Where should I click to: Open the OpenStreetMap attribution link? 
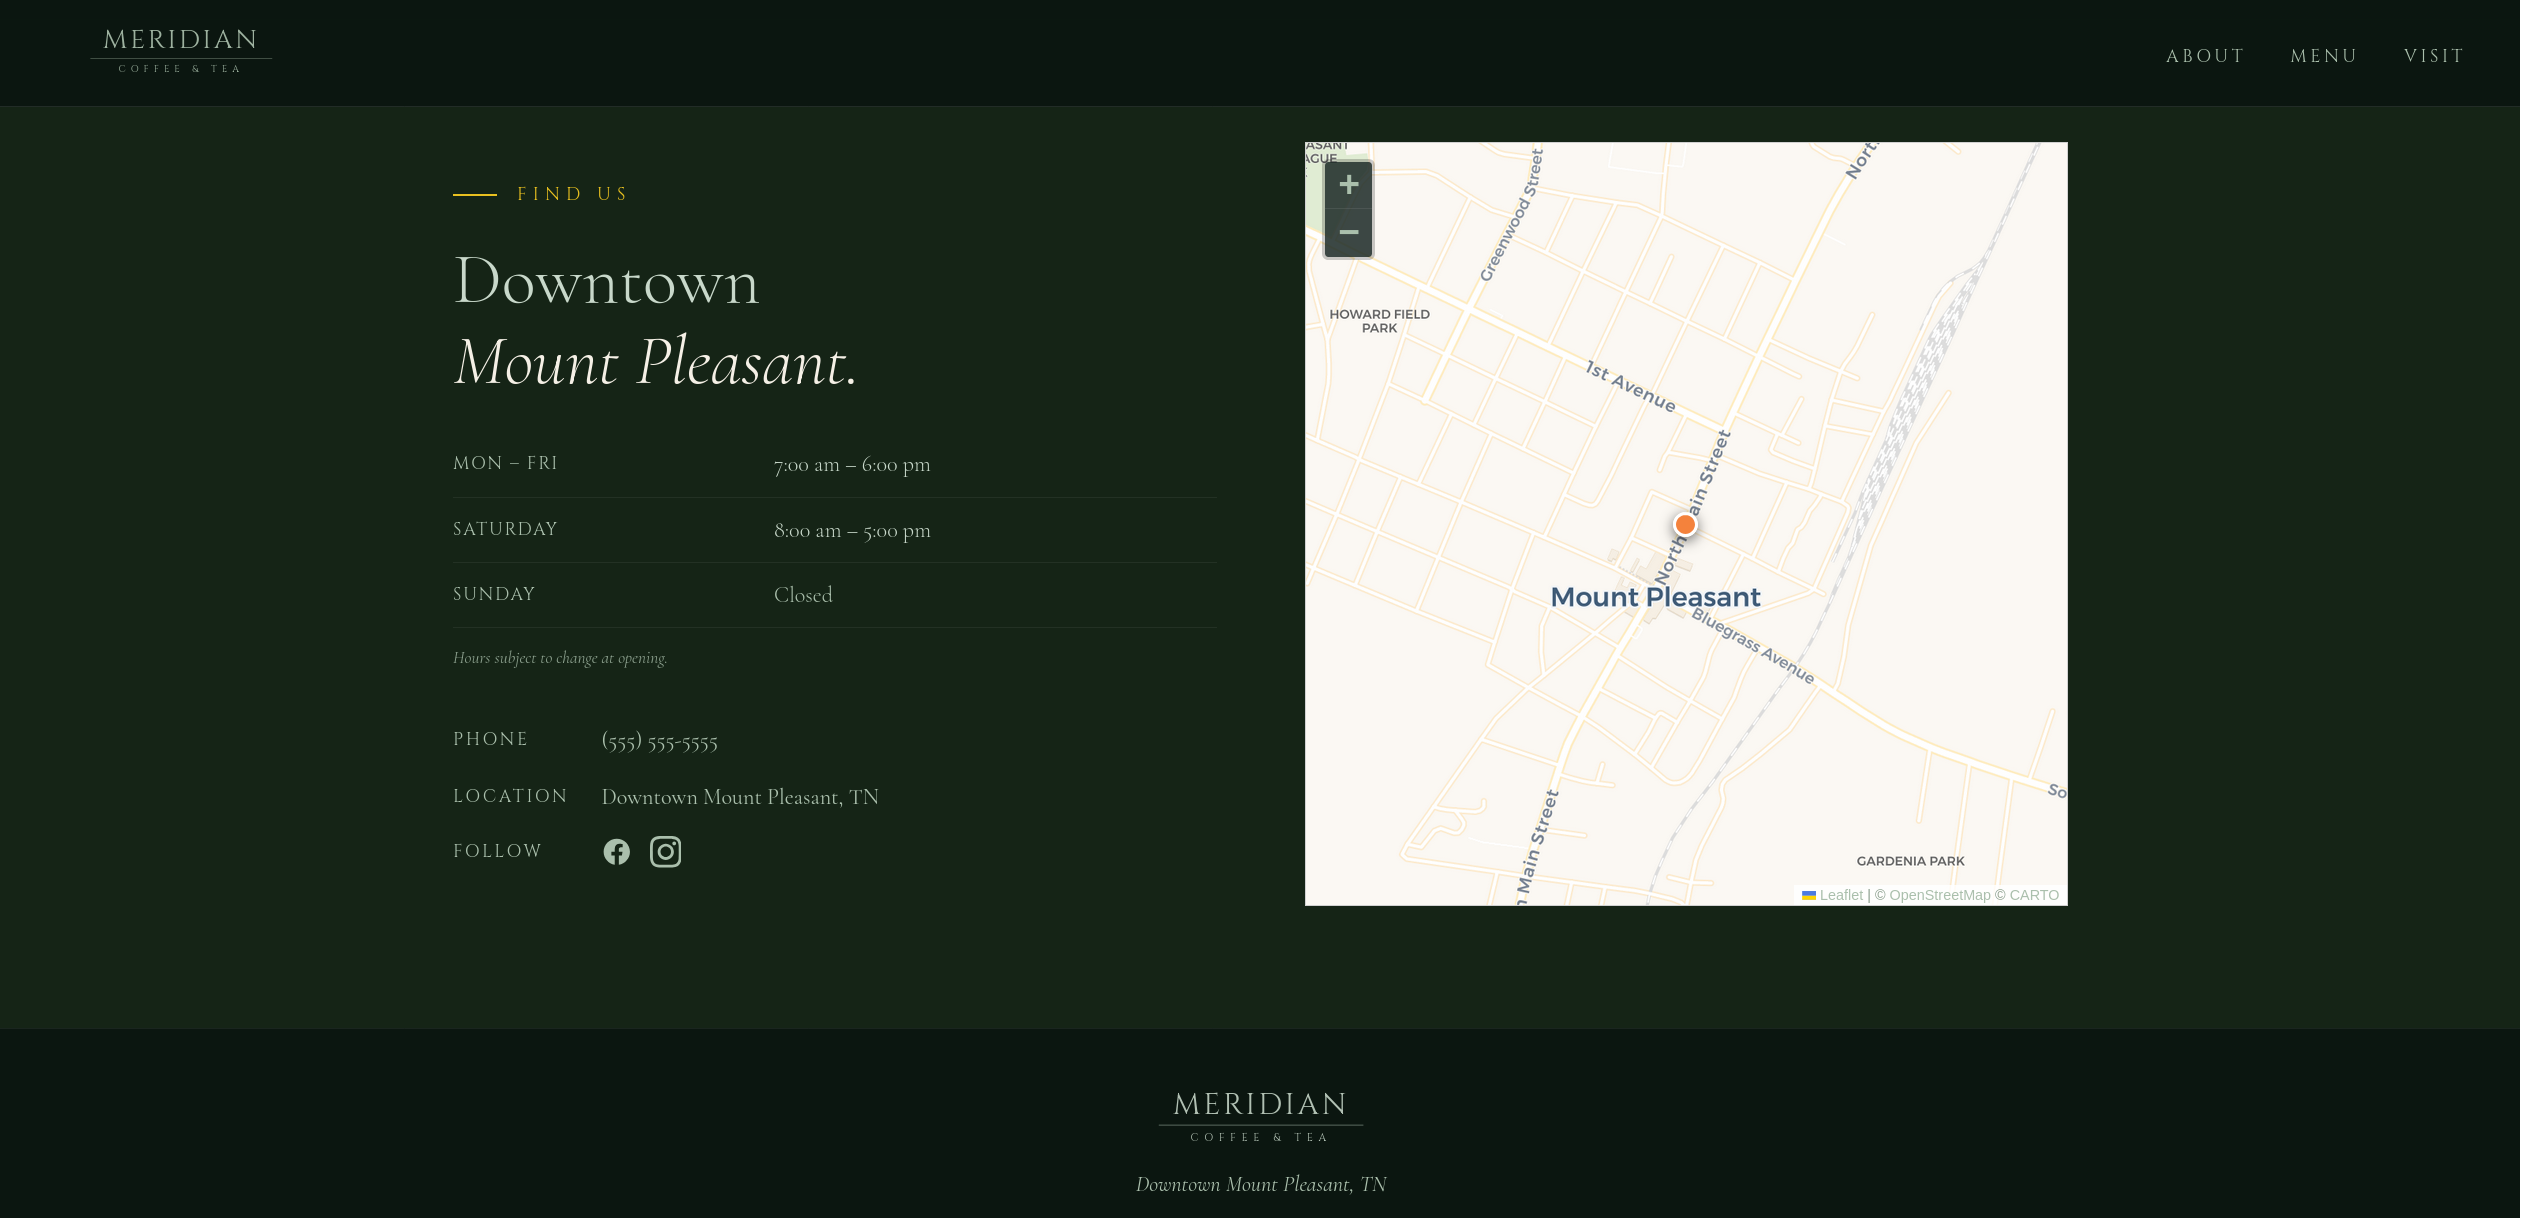[1939, 895]
